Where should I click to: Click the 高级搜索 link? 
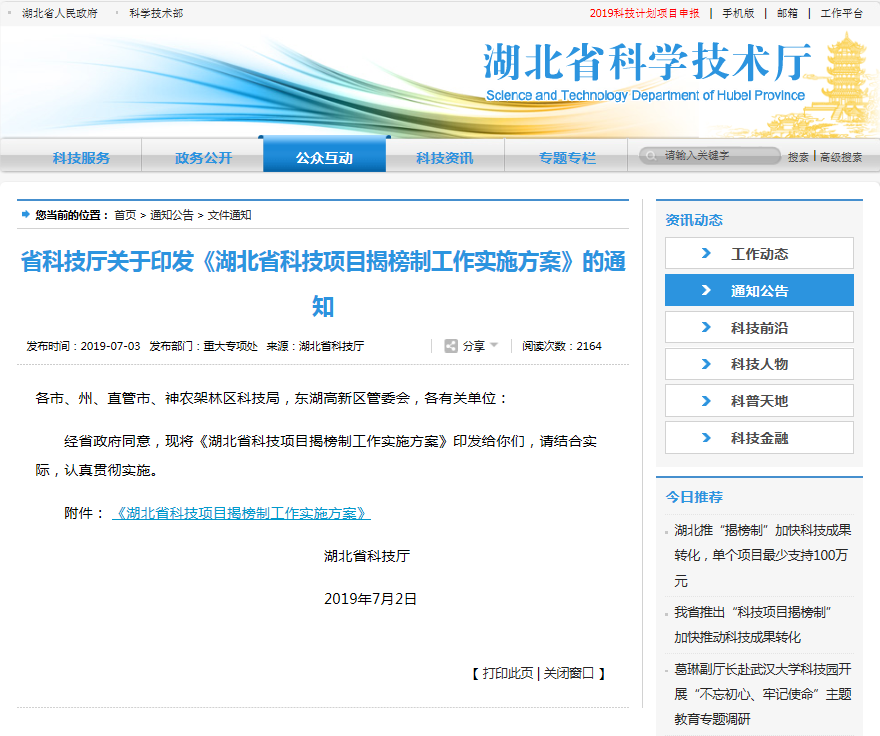(842, 157)
